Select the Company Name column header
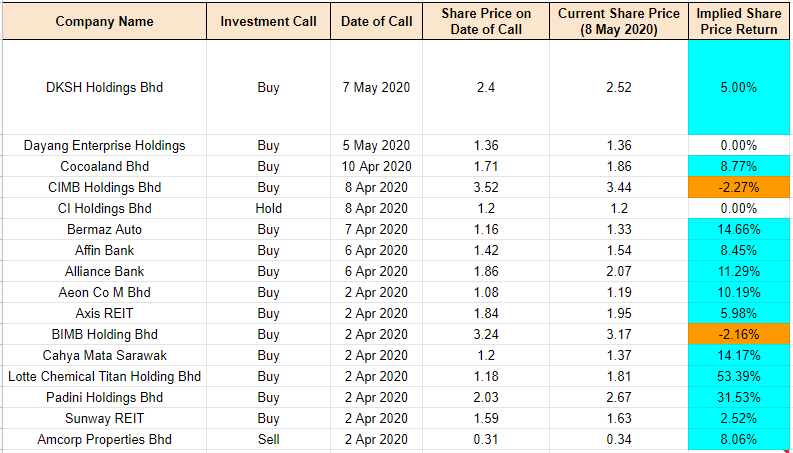 click(x=104, y=21)
